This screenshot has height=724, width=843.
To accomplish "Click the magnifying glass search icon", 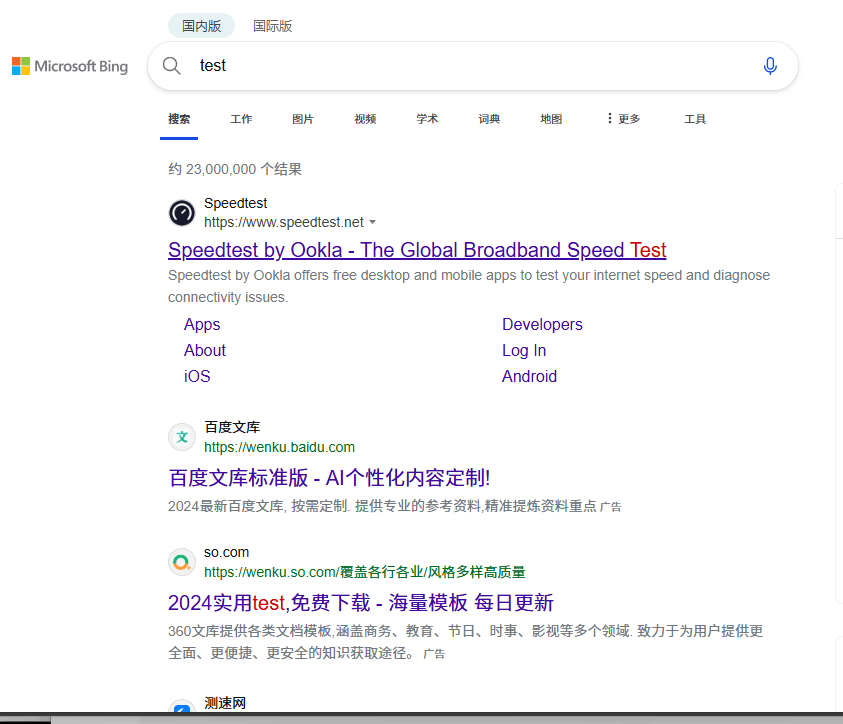I will [x=172, y=66].
